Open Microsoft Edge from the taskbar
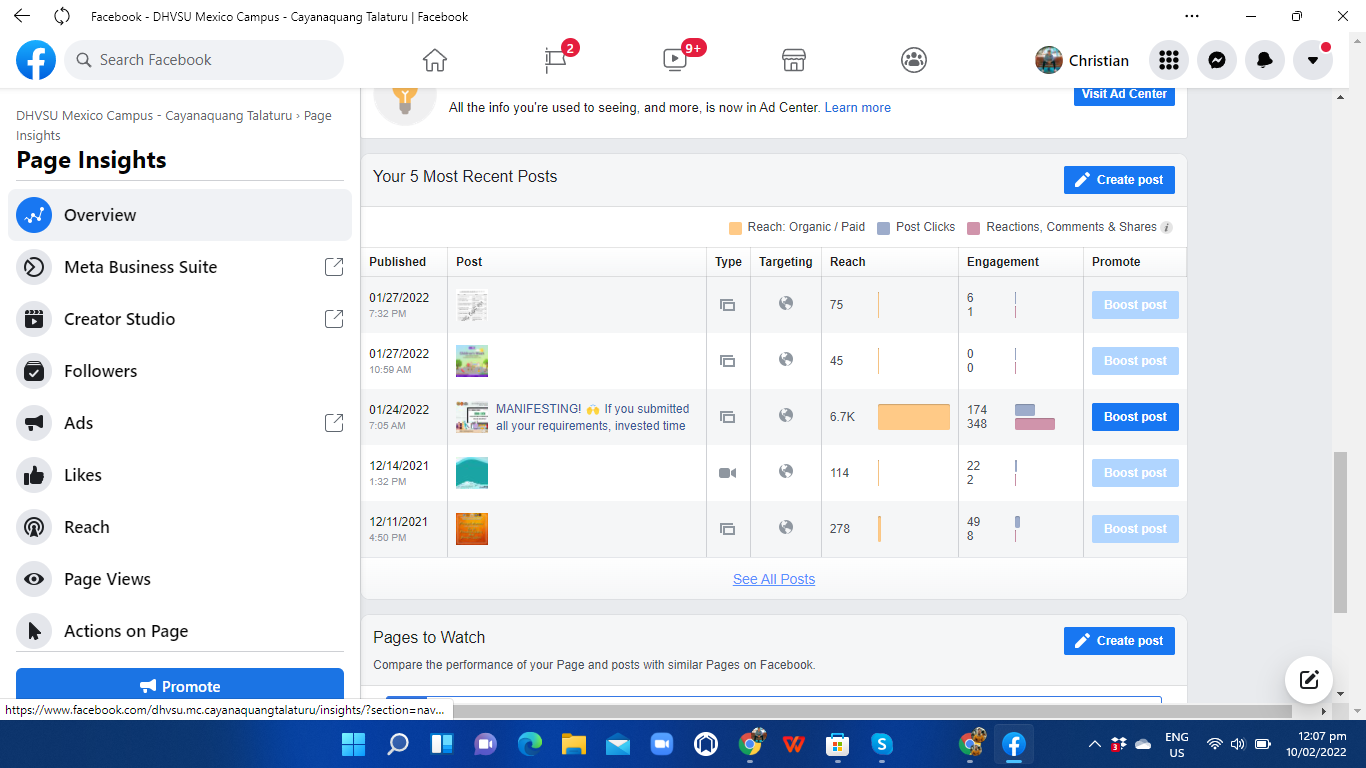Screen dimensions: 1366x768 click(x=530, y=744)
